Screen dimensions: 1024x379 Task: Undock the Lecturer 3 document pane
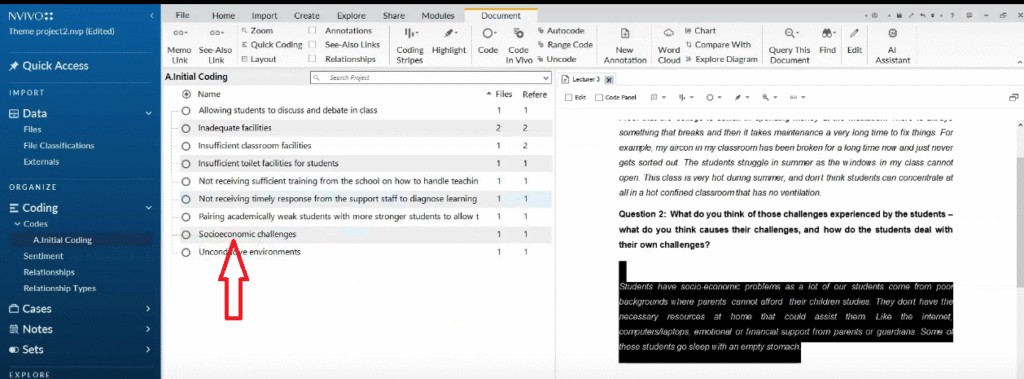pyautogui.click(x=1014, y=97)
